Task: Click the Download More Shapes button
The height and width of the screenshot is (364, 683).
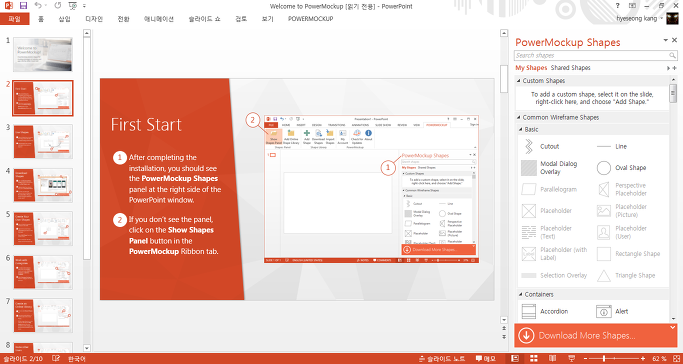Action: click(x=595, y=335)
